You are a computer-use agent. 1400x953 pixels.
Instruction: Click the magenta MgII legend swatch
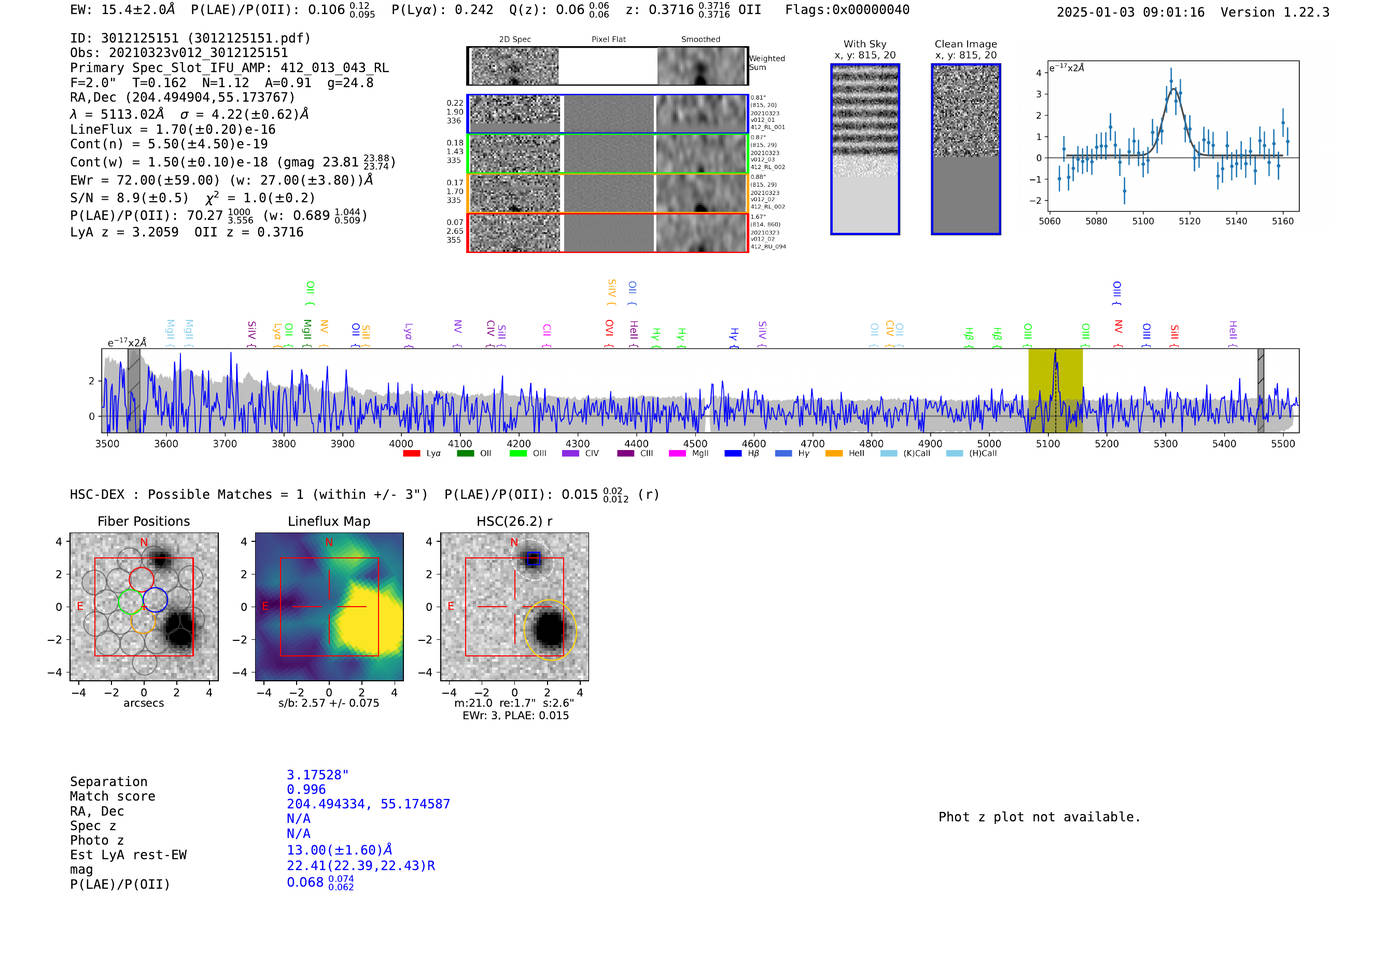(x=677, y=454)
